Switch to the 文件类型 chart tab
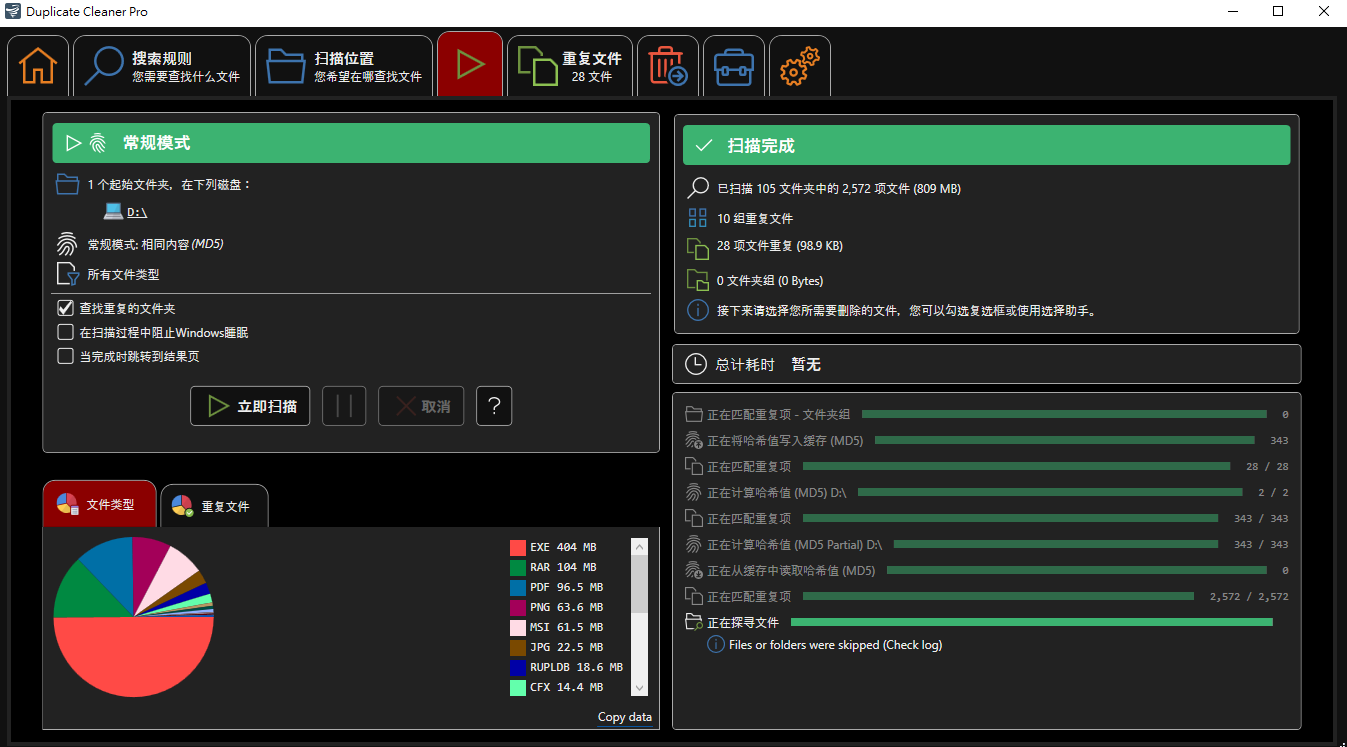The width and height of the screenshot is (1347, 747). pos(100,504)
